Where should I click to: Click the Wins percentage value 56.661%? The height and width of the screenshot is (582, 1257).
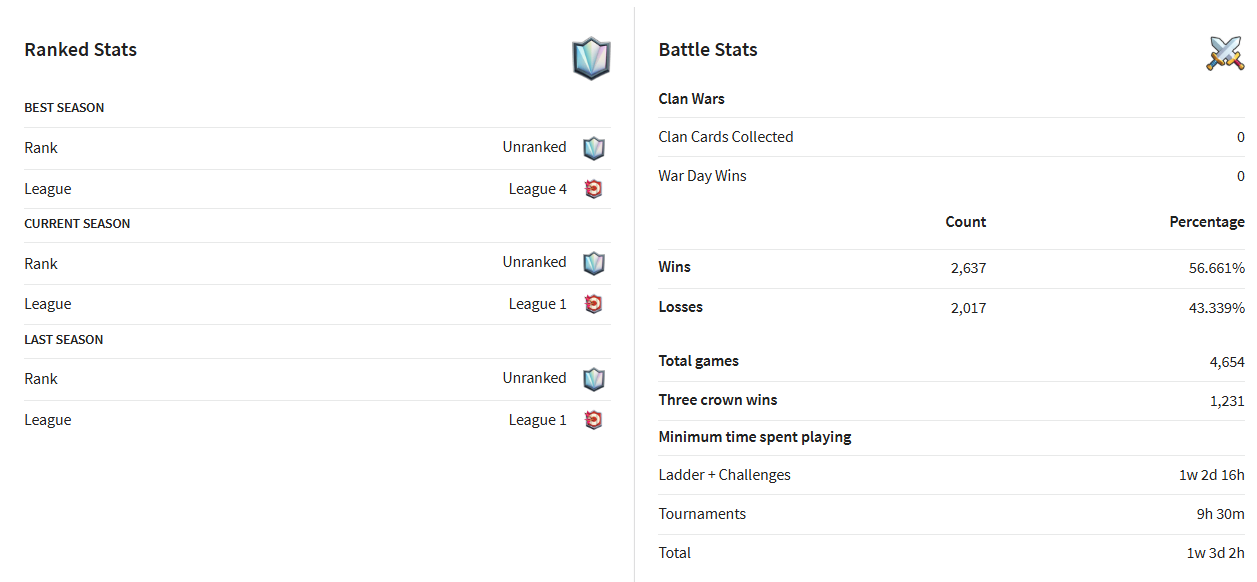click(x=1217, y=268)
